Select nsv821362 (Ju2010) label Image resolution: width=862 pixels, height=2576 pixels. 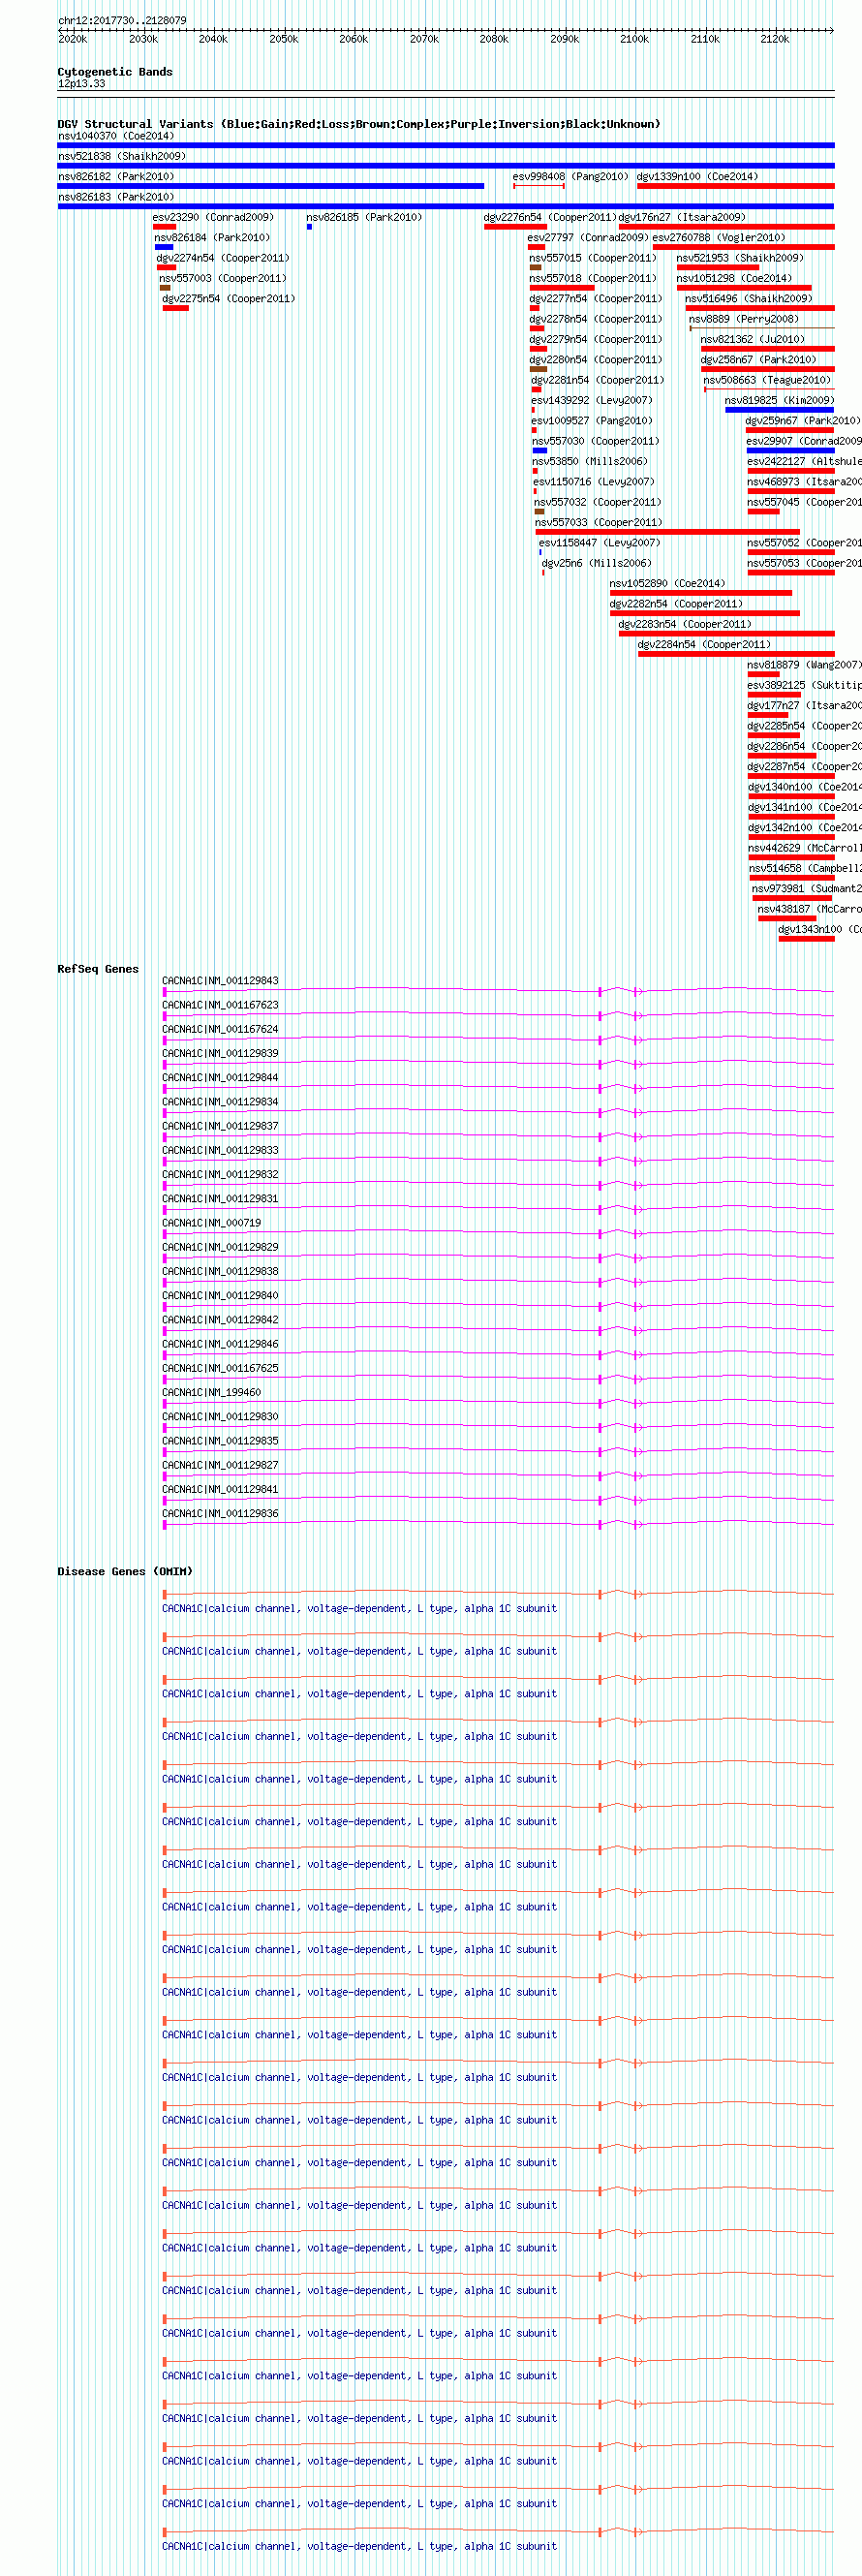click(753, 339)
